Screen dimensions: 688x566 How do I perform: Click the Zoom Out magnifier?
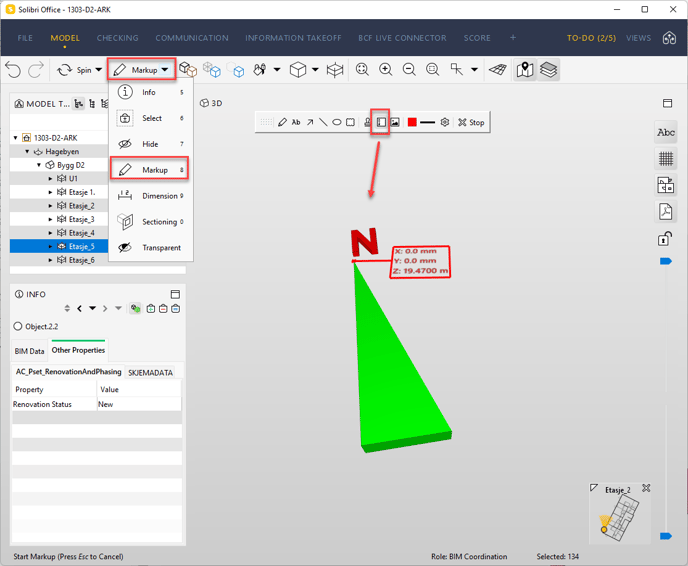409,70
